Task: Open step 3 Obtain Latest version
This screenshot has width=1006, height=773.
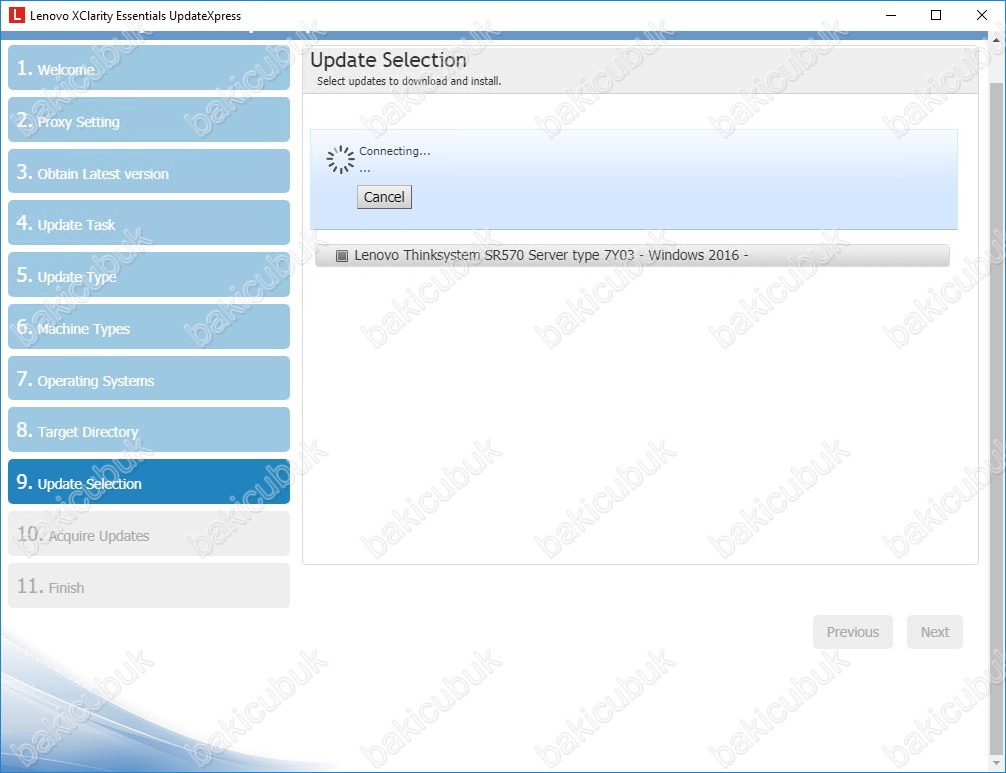Action: [149, 171]
